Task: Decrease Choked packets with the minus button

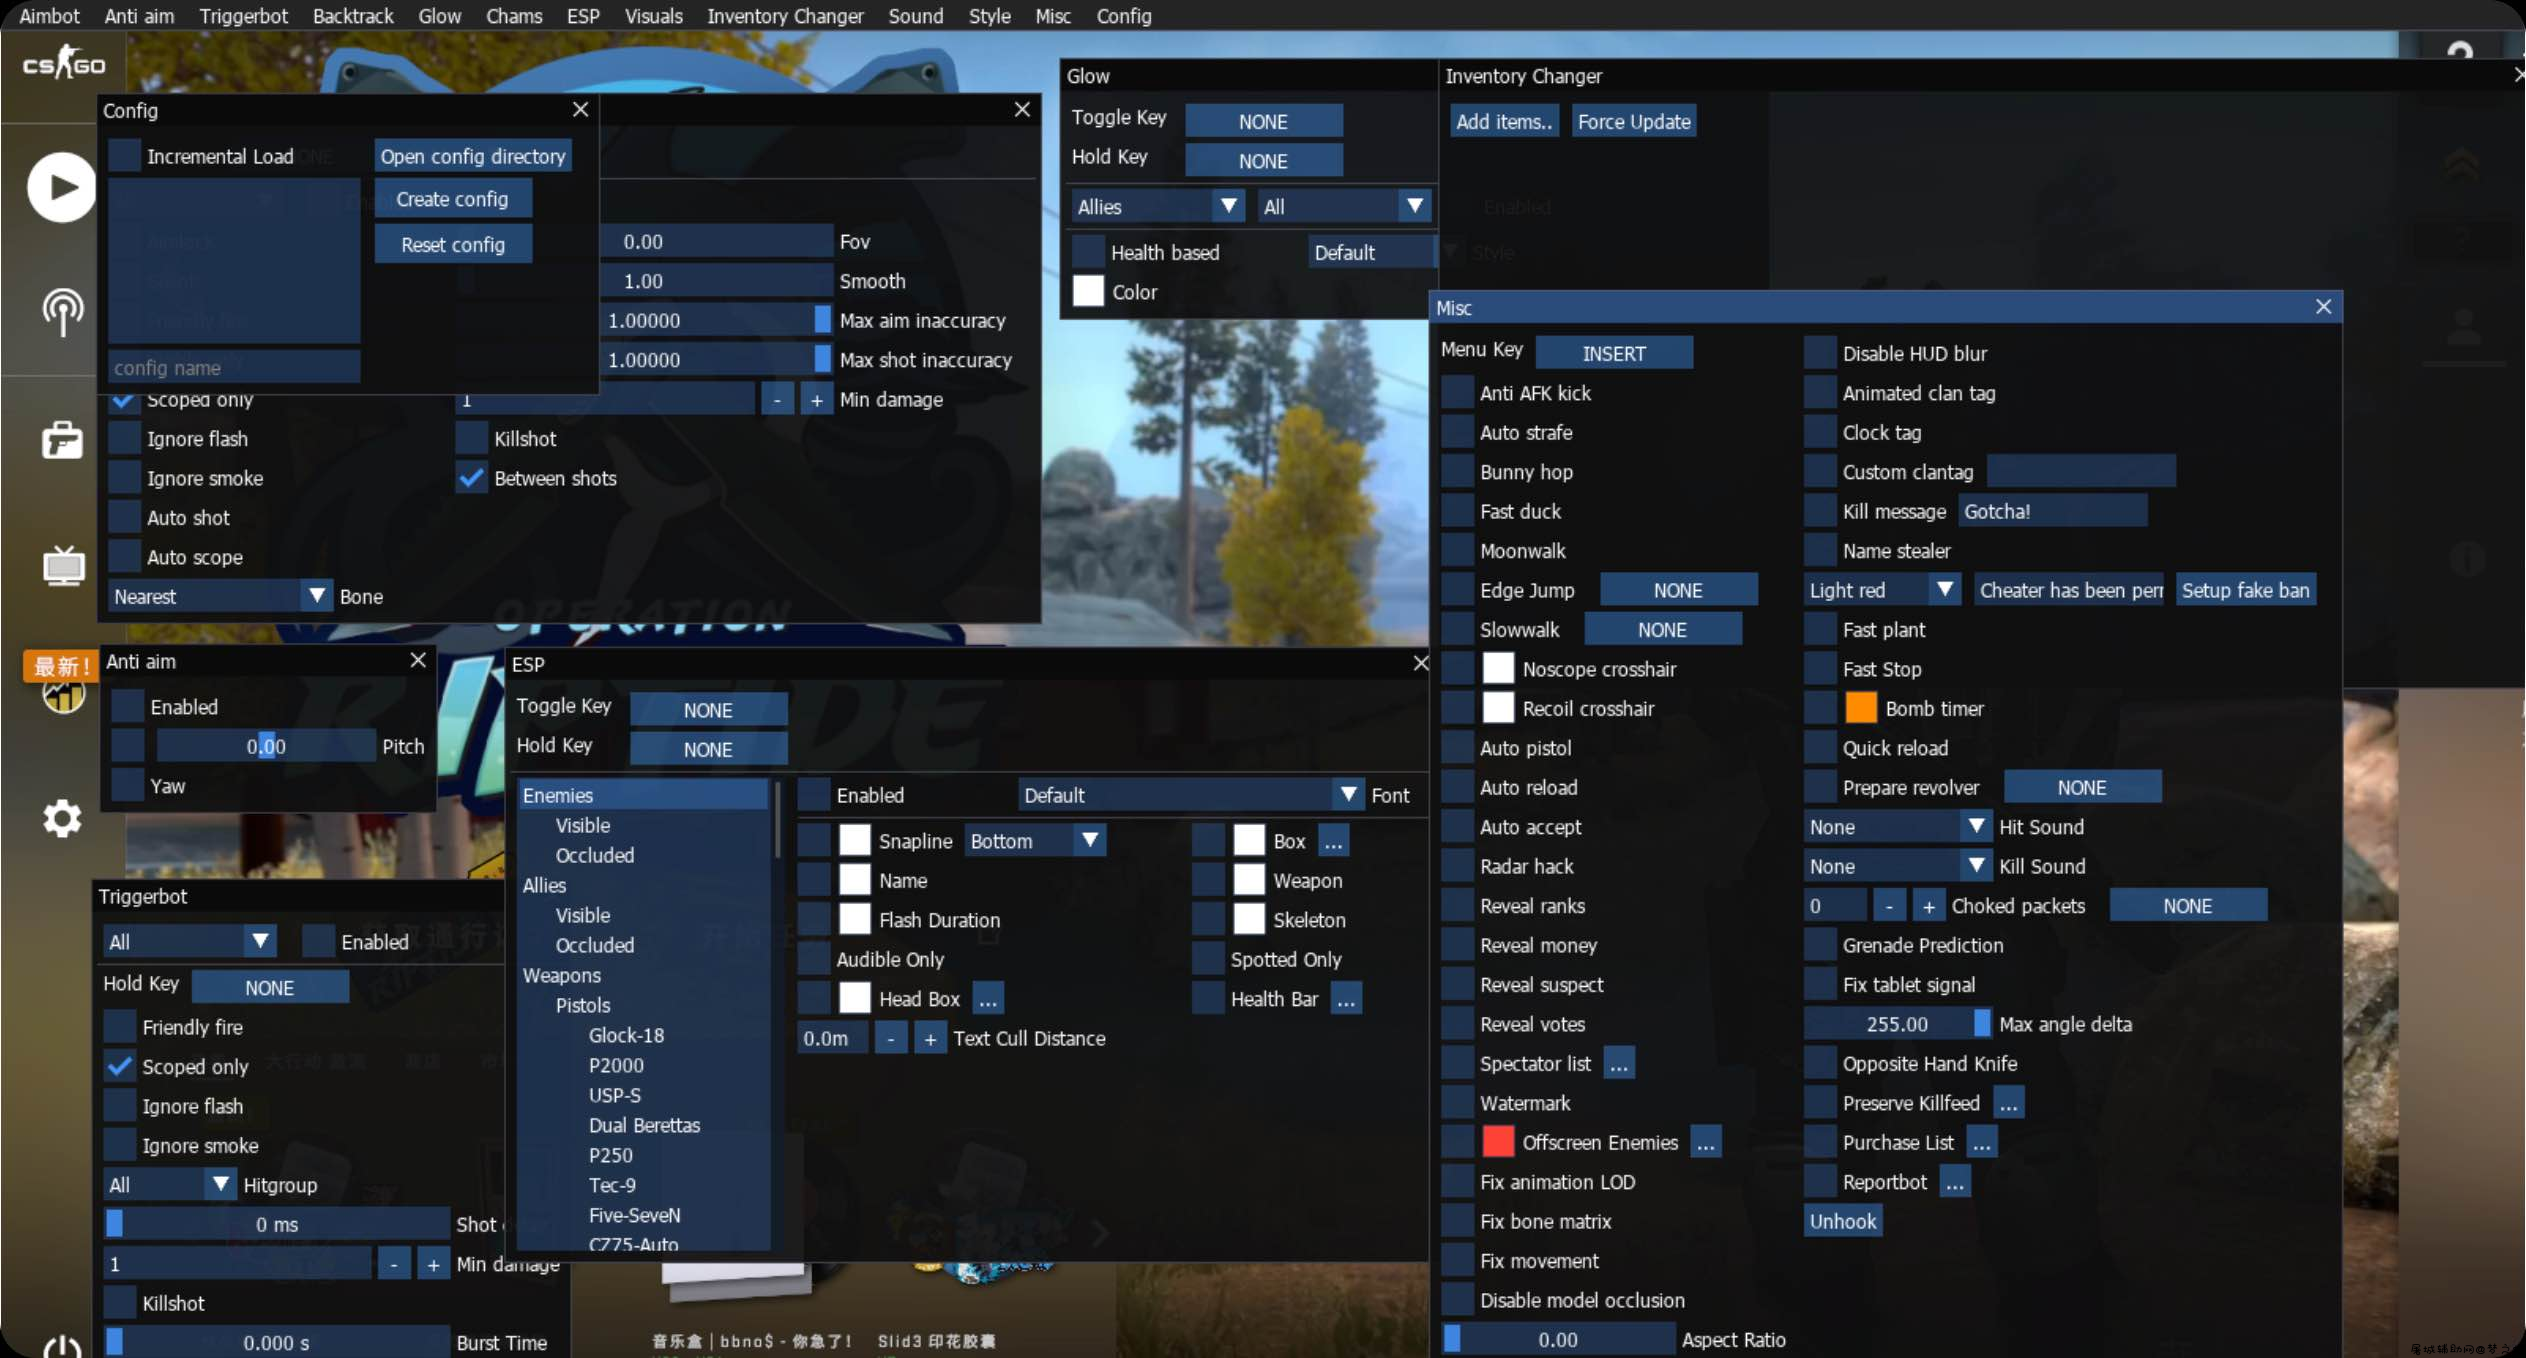Action: click(1888, 906)
